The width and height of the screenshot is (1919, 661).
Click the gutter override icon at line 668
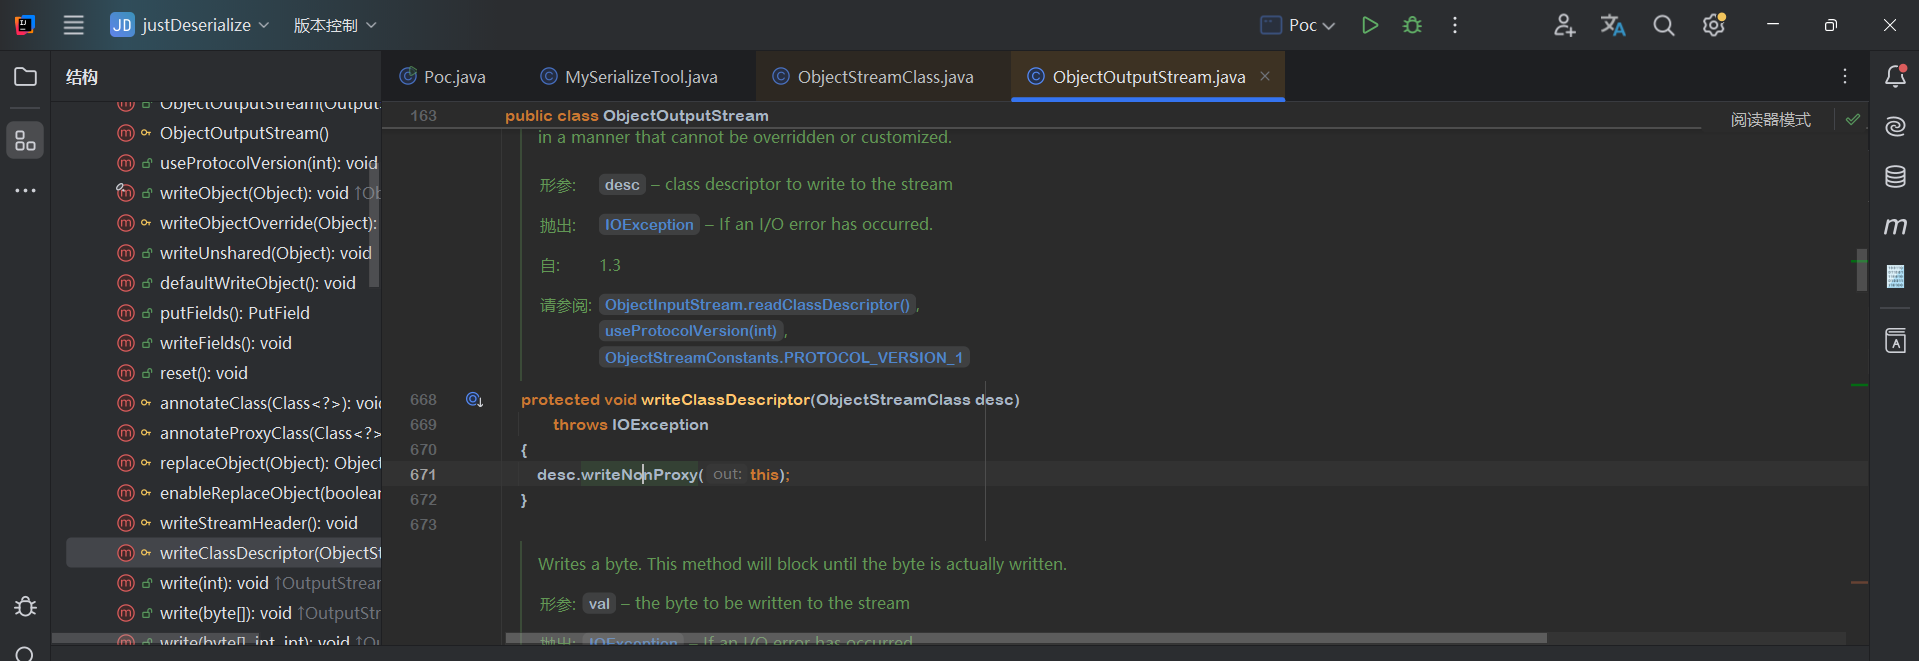coord(475,399)
